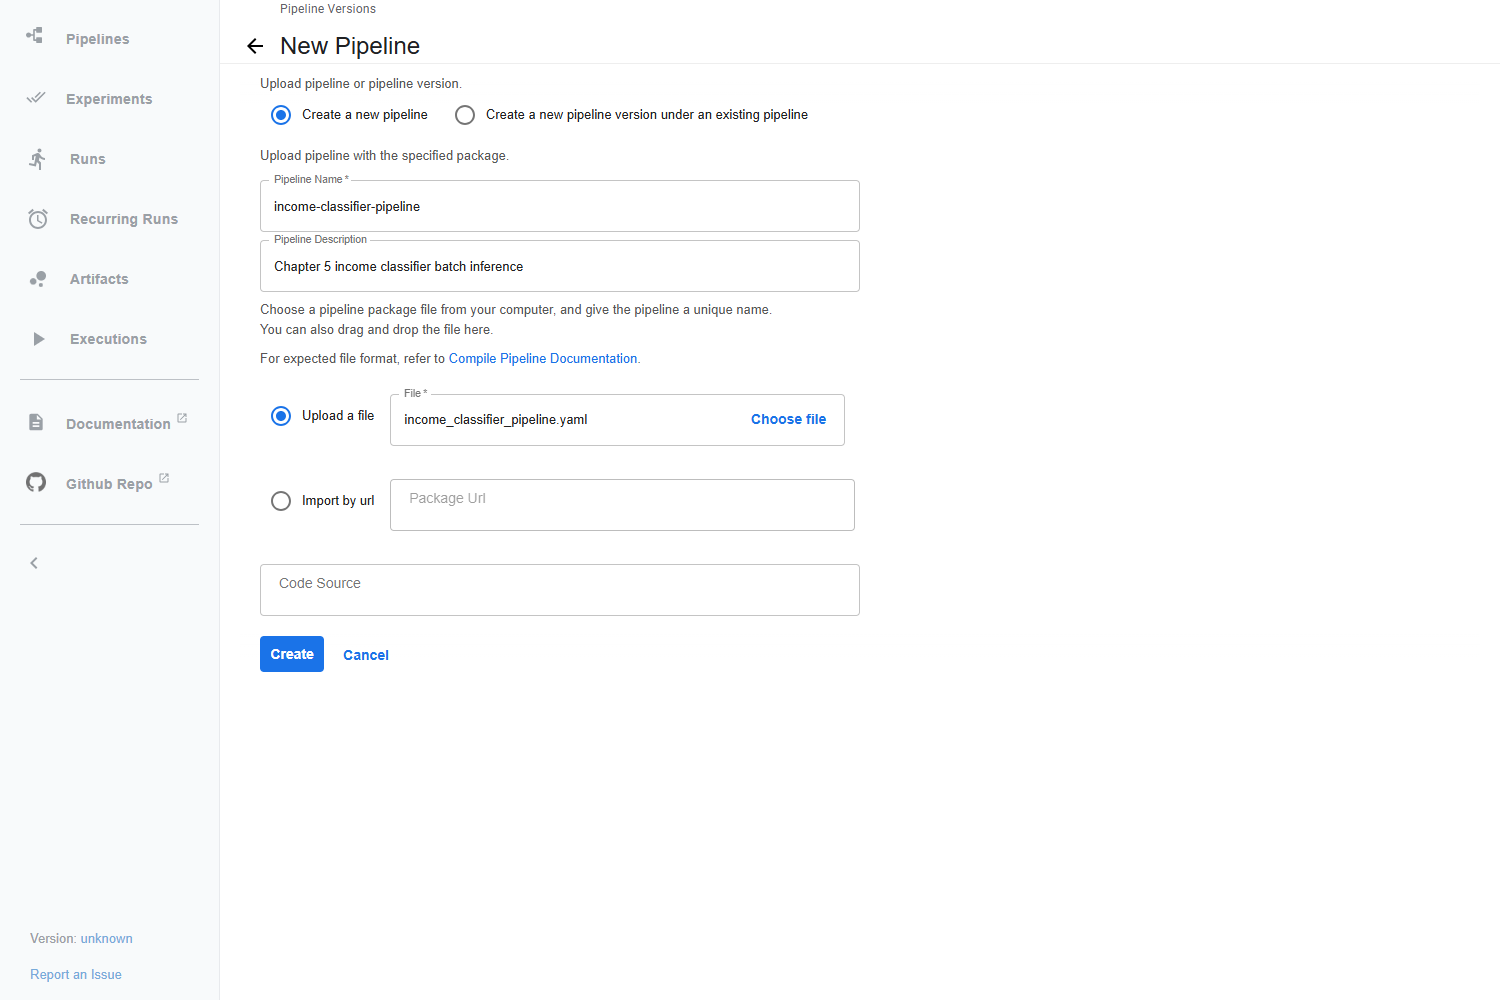Image resolution: width=1500 pixels, height=1000 pixels.
Task: Open the Pipelines menu label
Action: click(98, 39)
